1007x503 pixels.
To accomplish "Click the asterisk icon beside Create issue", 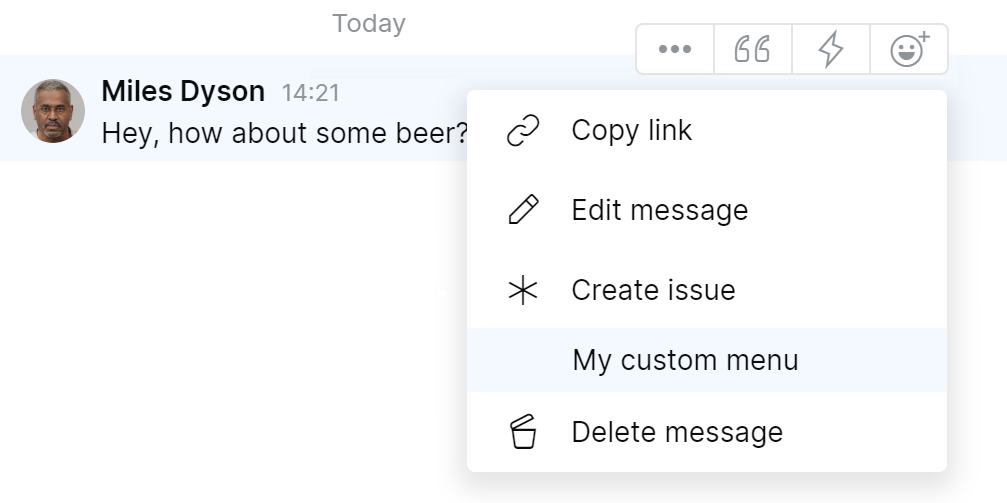I will click(523, 291).
